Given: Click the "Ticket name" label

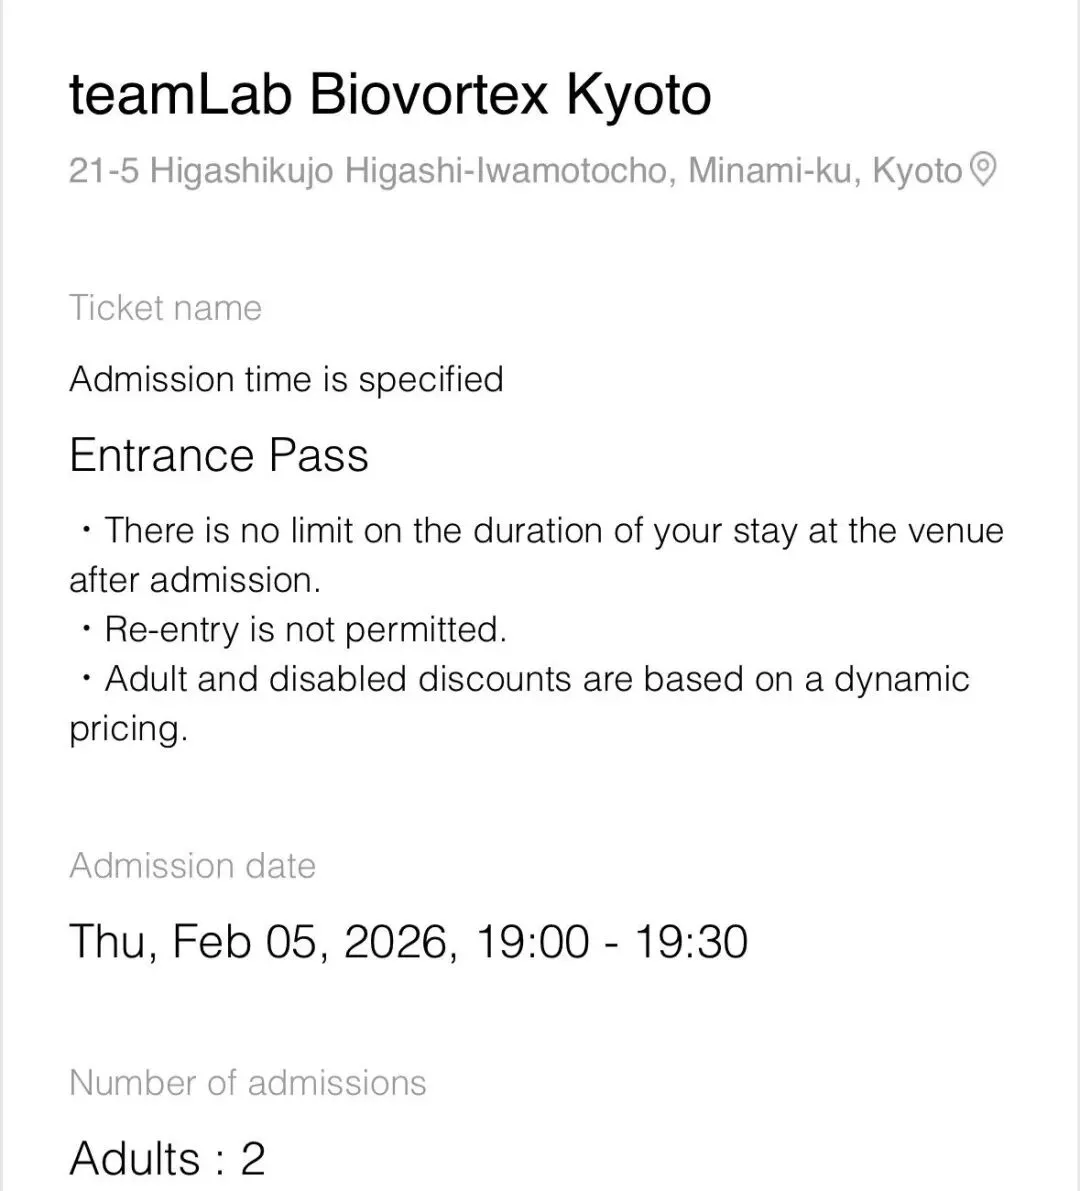Looking at the screenshot, I should (165, 308).
